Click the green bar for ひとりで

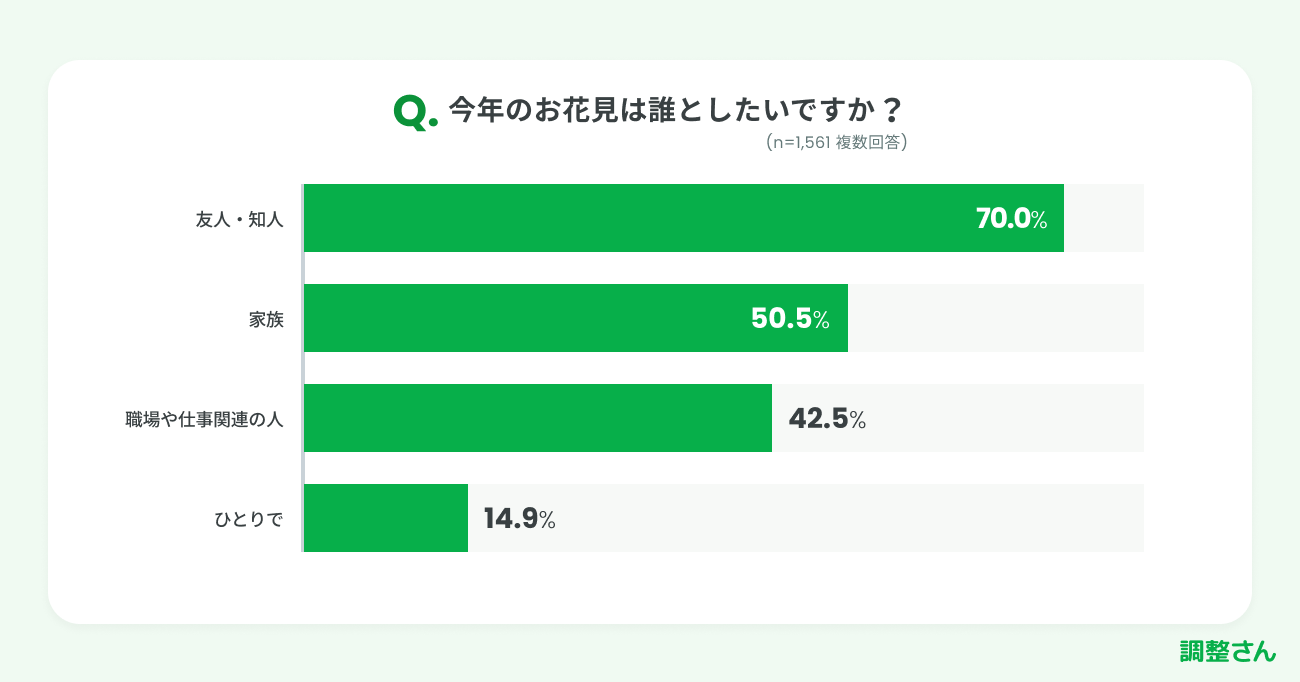385,518
